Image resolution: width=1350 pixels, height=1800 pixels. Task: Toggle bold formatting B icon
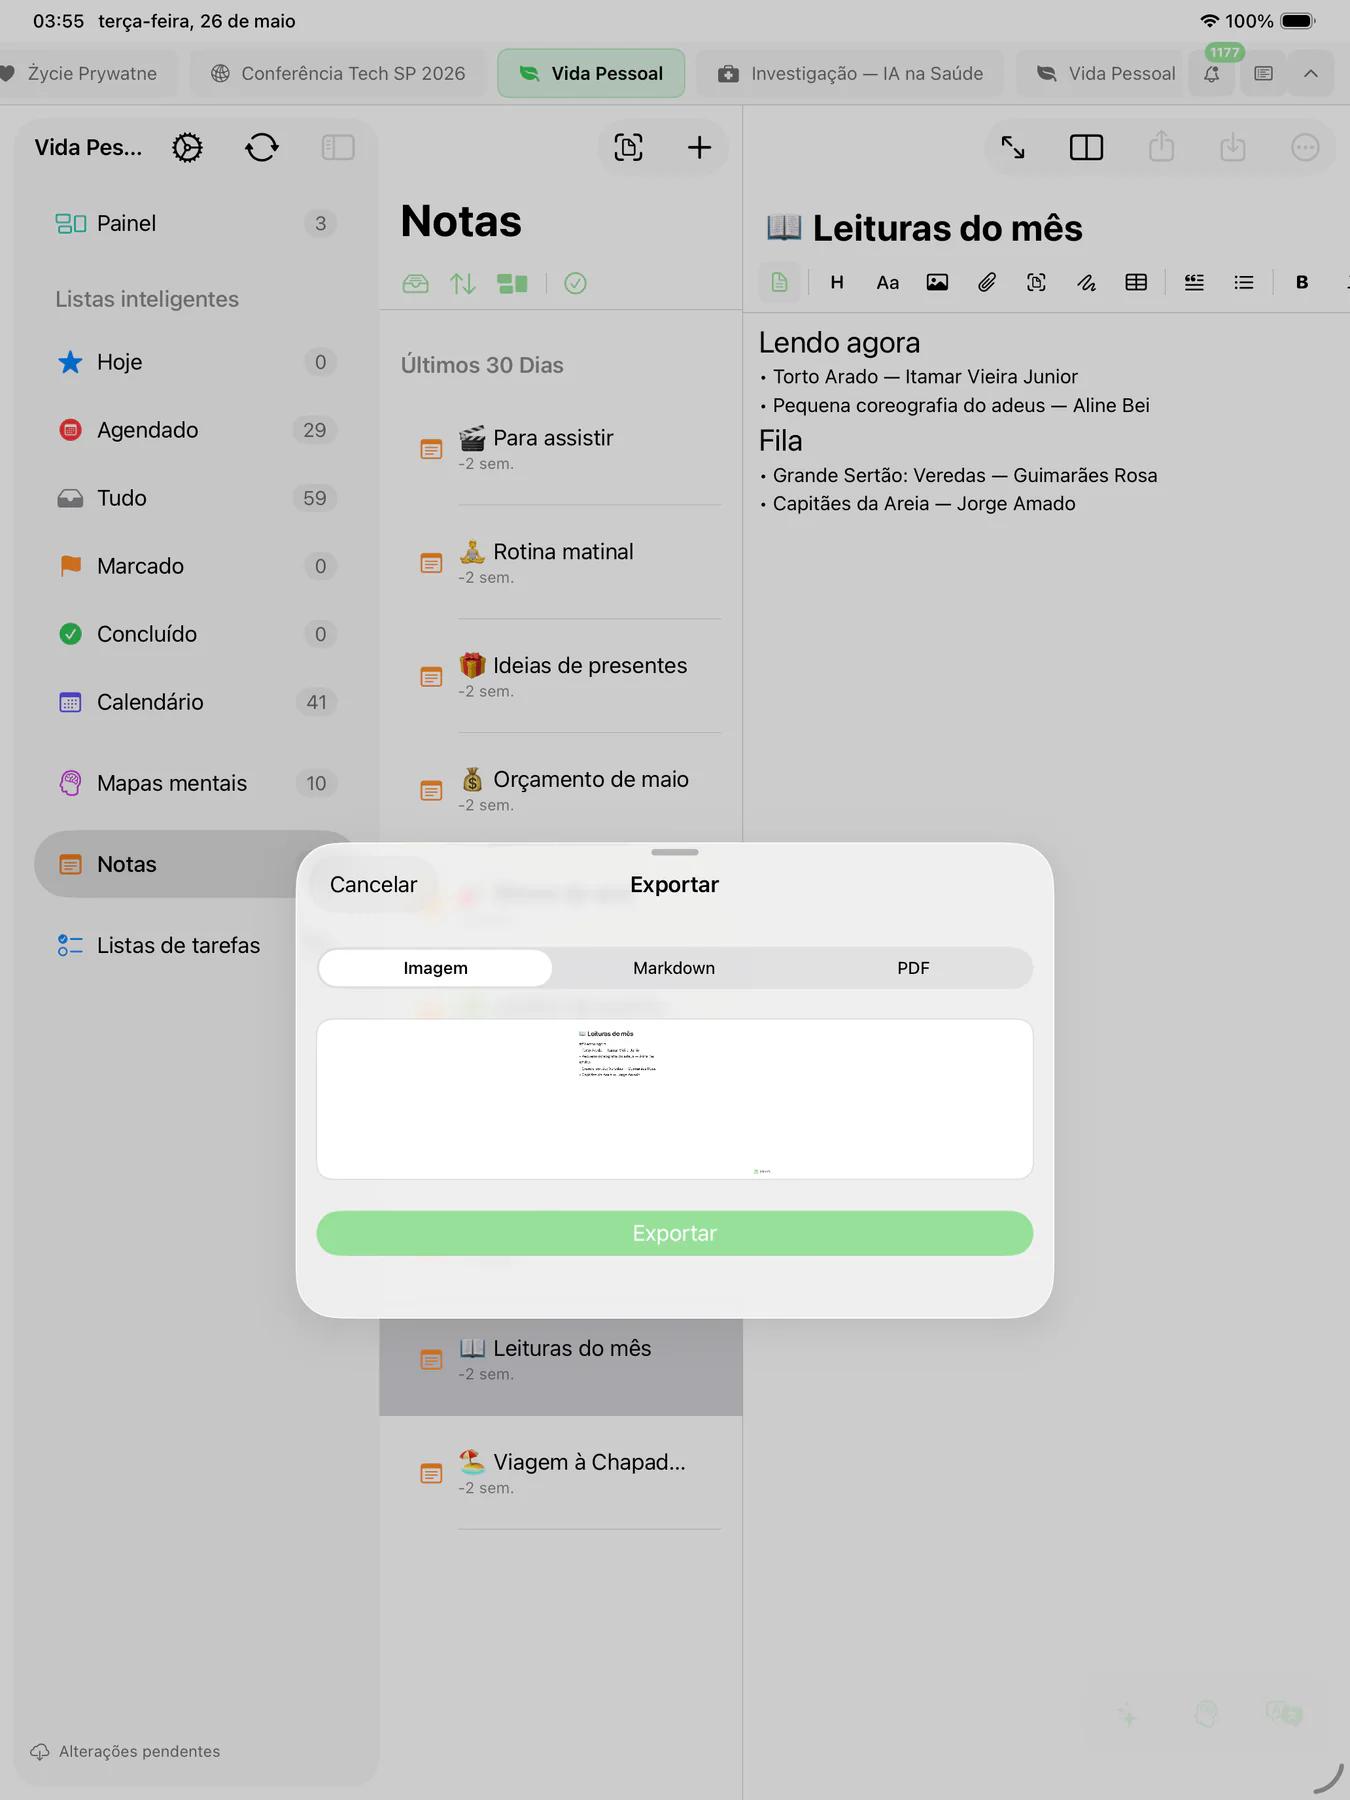point(1302,282)
